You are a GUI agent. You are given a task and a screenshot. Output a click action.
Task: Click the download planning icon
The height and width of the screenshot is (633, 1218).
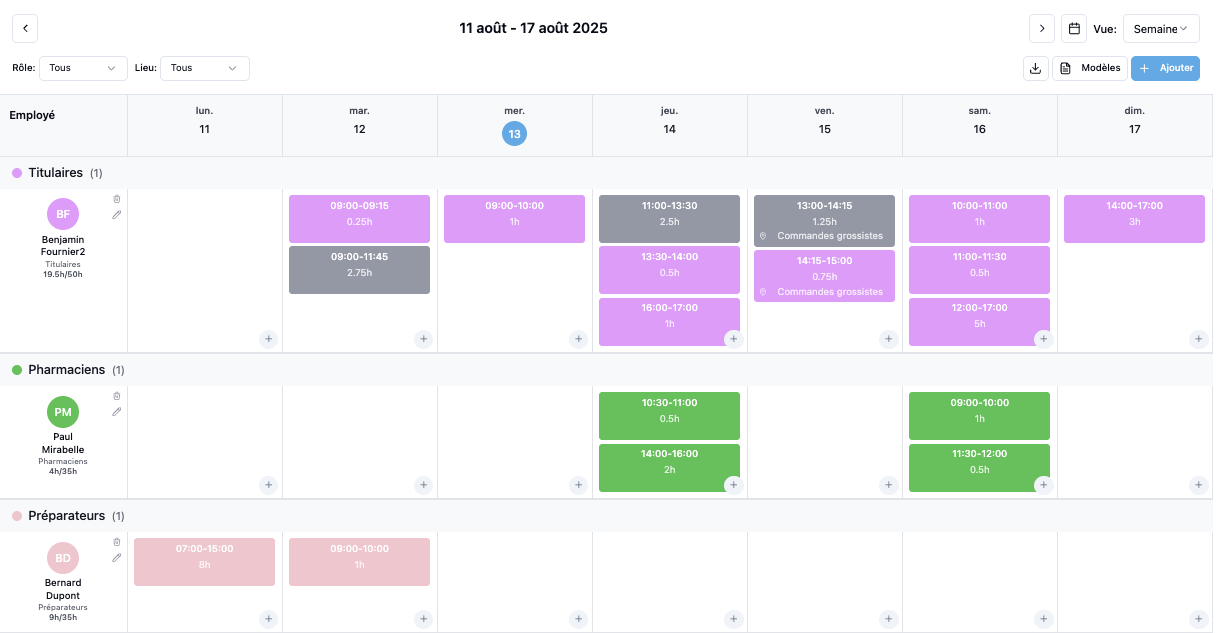click(x=1035, y=67)
